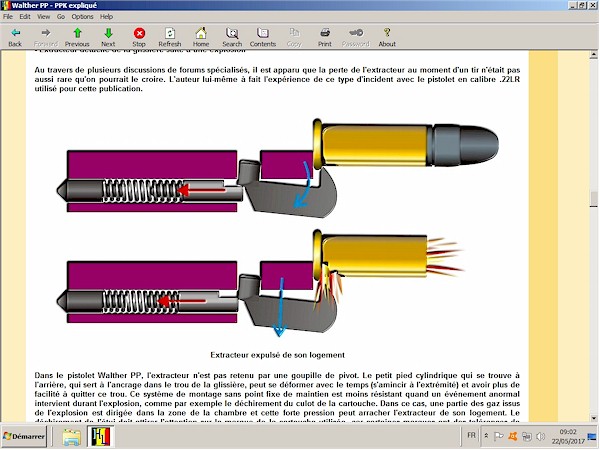
Task: Click the vertical scrollbar thumb
Action: click(593, 199)
